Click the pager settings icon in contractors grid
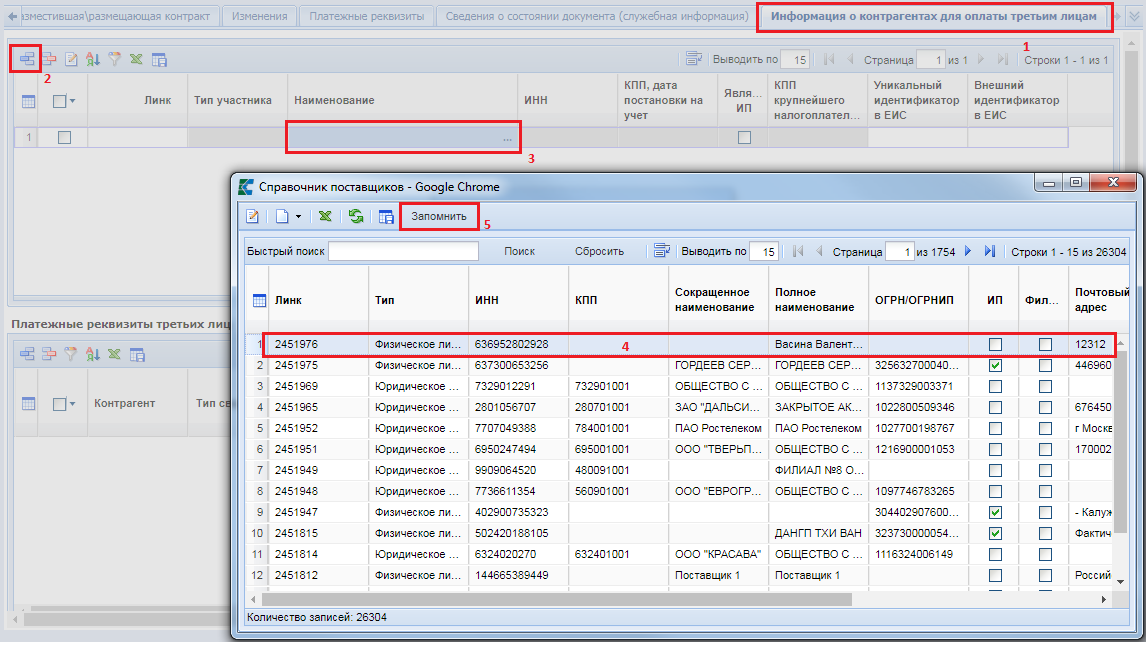The width and height of the screenshot is (1147, 663). 693,59
